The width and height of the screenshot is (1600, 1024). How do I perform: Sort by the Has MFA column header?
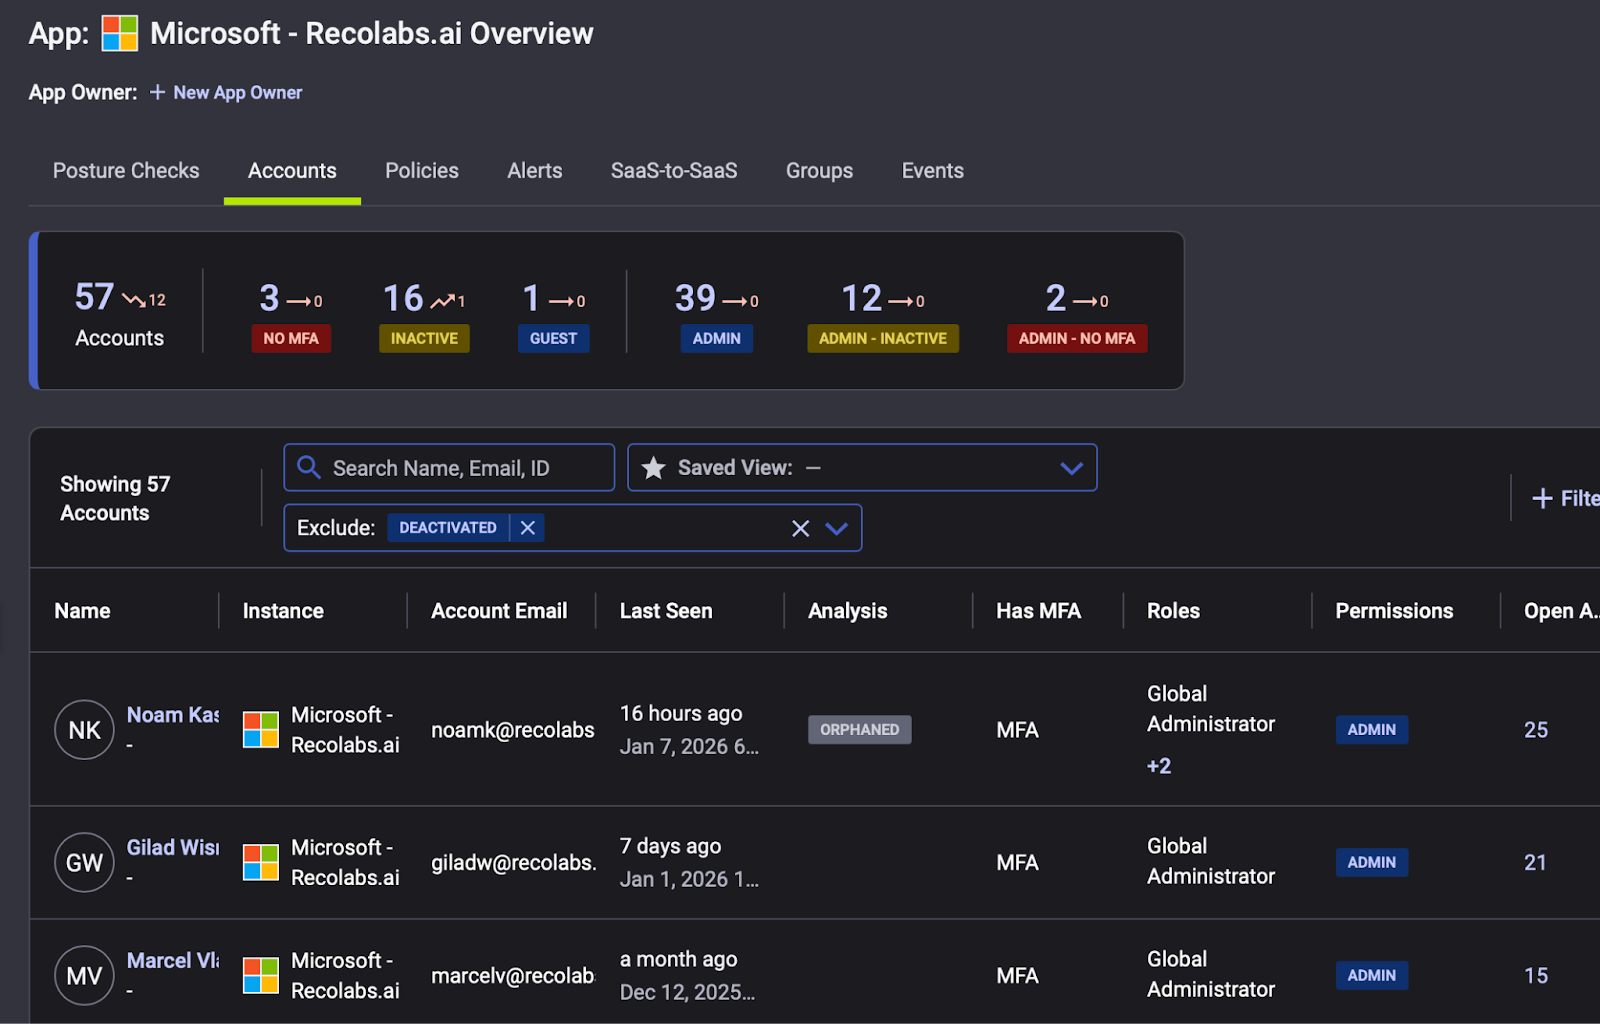click(x=1039, y=611)
